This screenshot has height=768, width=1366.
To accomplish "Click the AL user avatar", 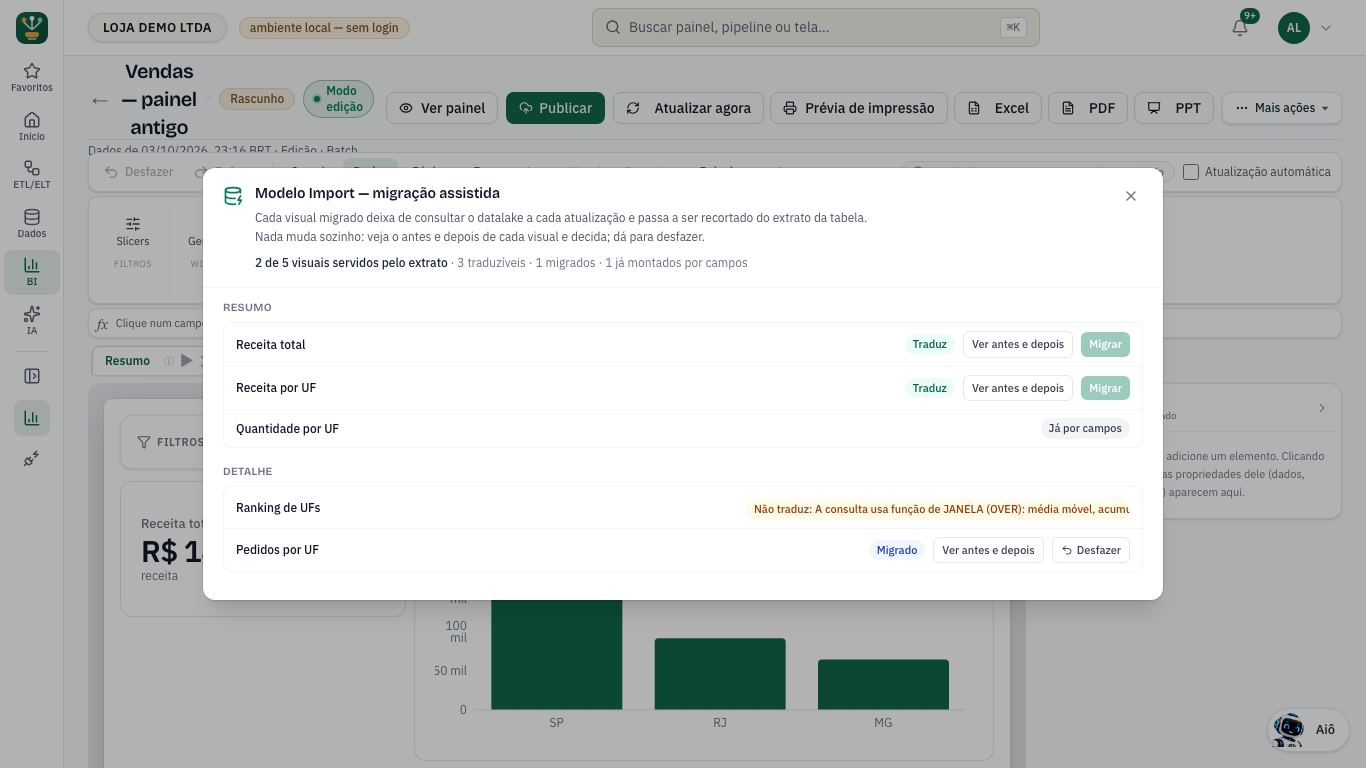I will point(1294,28).
